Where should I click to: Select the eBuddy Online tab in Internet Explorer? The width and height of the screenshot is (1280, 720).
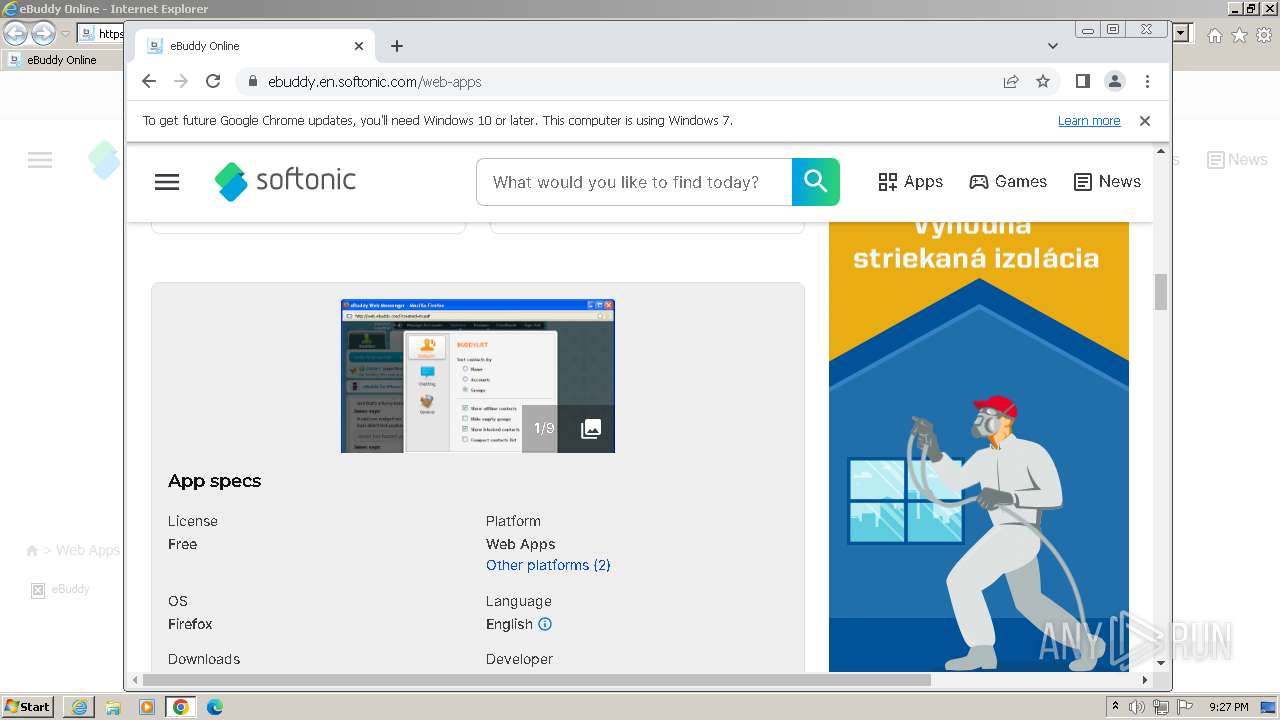point(62,60)
